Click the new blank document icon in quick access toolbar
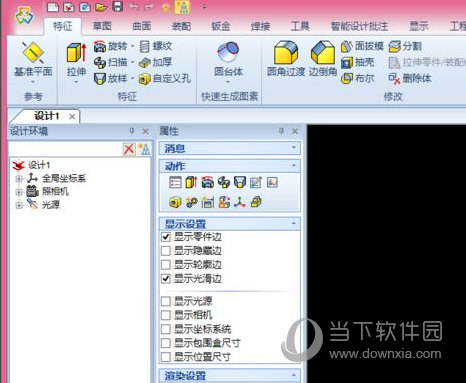The image size is (466, 383). pyautogui.click(x=53, y=7)
